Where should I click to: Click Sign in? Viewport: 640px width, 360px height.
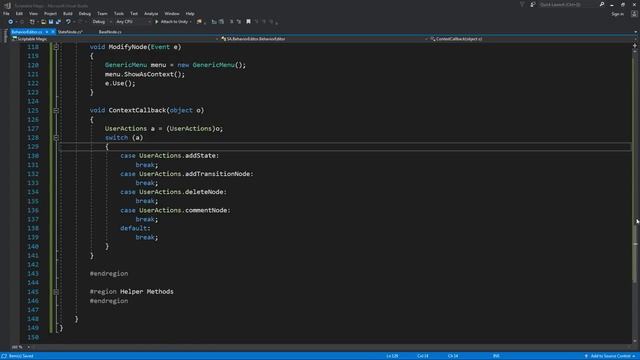[618, 14]
